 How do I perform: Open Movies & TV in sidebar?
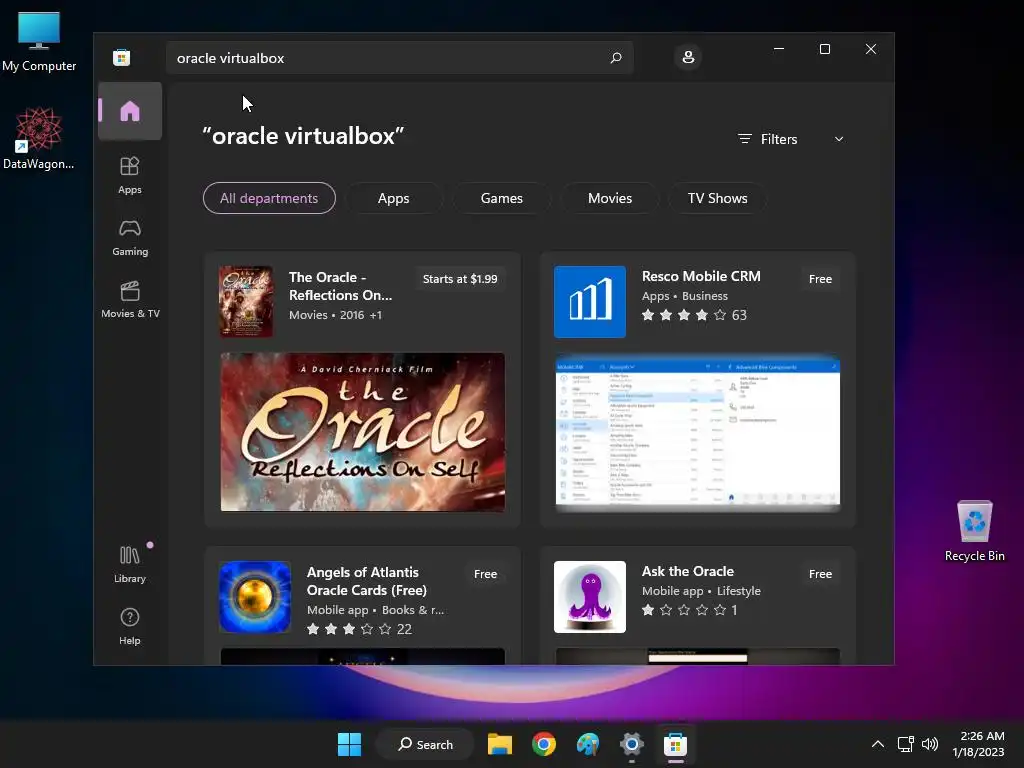[x=130, y=300]
